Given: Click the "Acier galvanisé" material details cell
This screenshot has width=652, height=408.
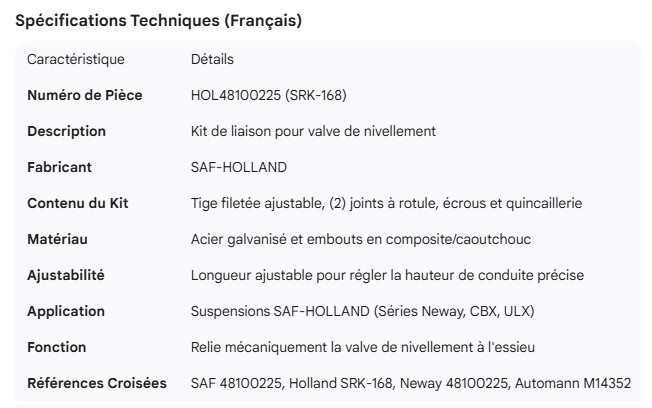Looking at the screenshot, I should pyautogui.click(x=361, y=239).
